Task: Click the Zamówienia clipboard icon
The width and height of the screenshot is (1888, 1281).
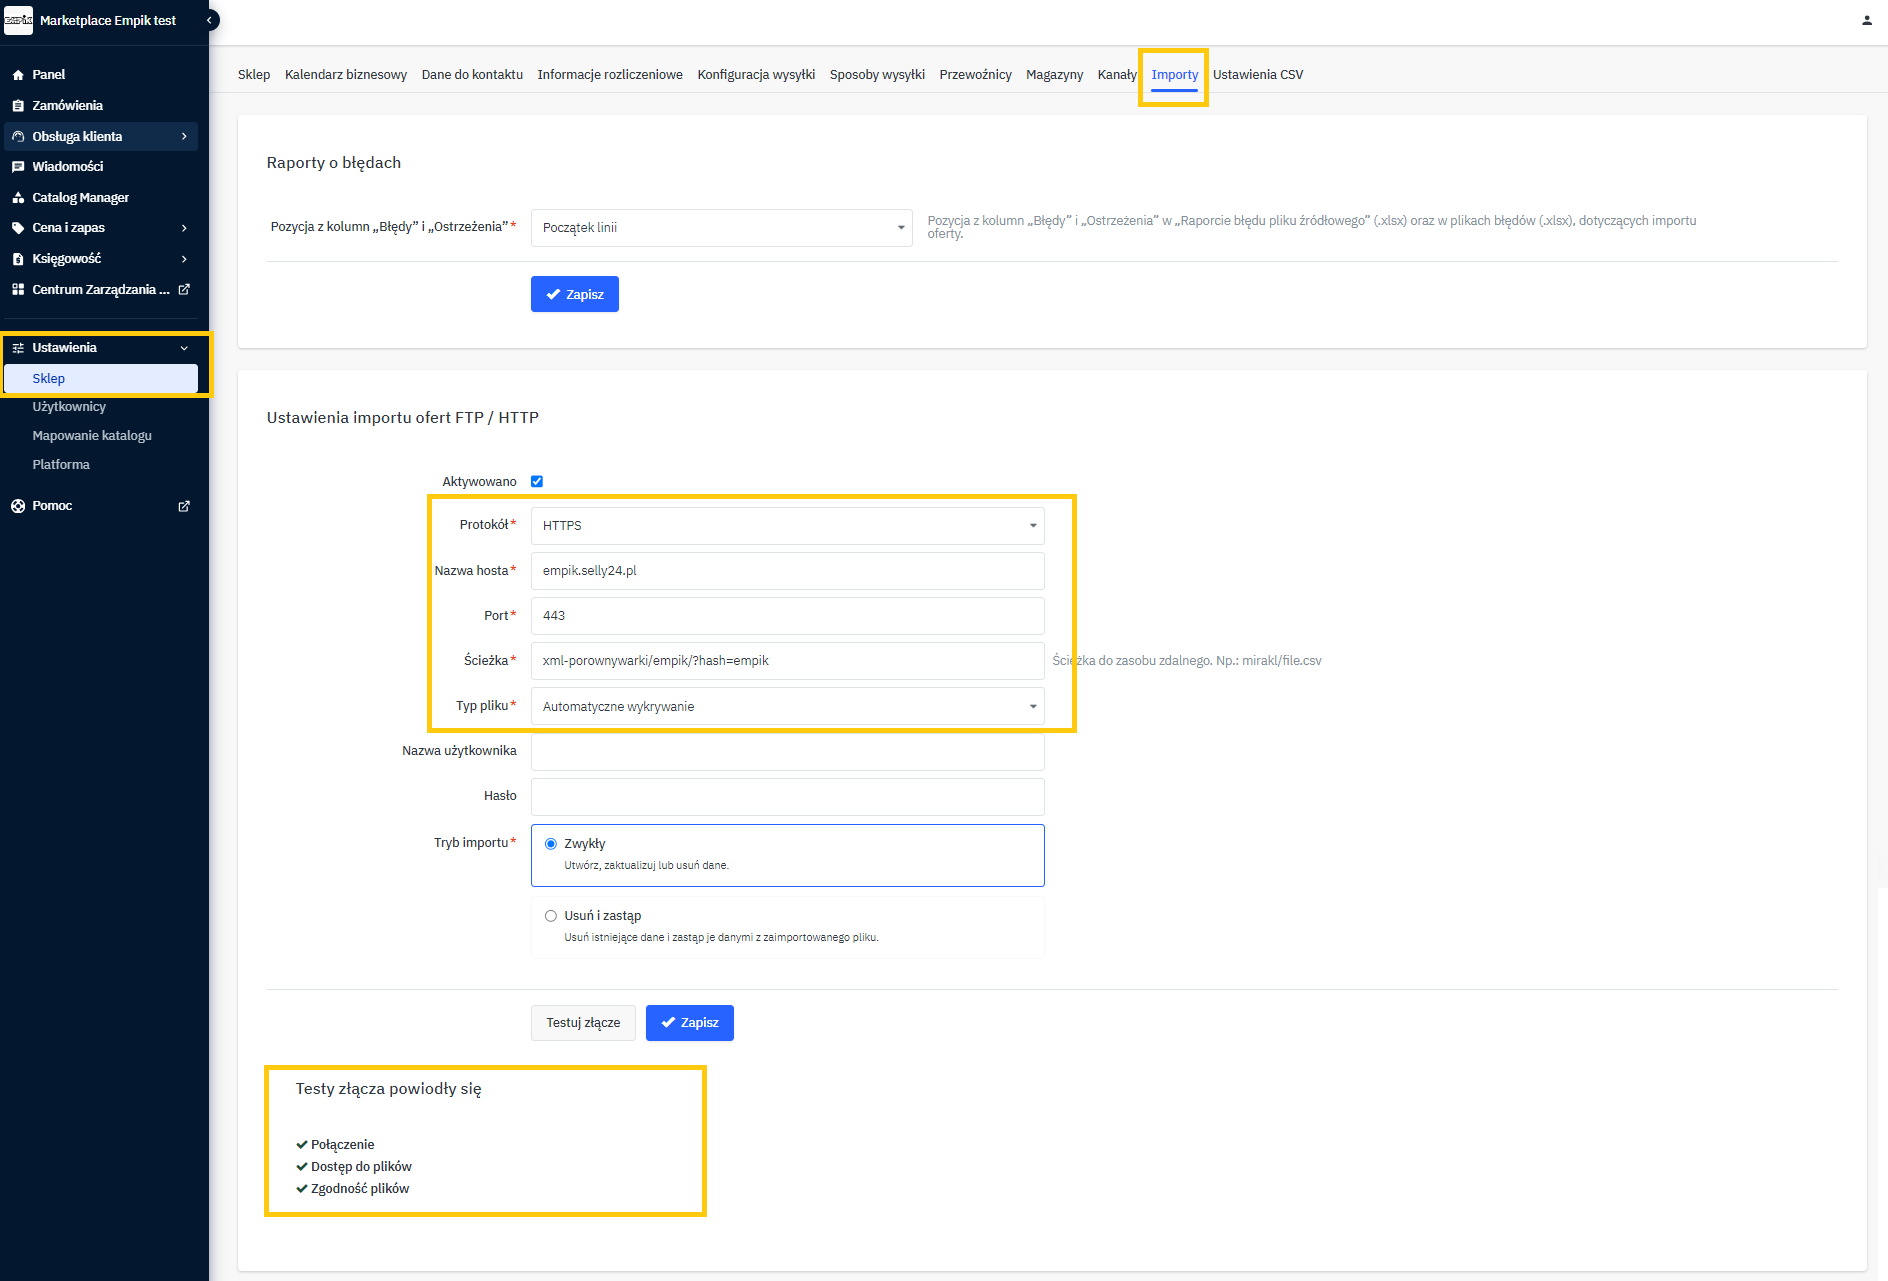Action: click(18, 106)
